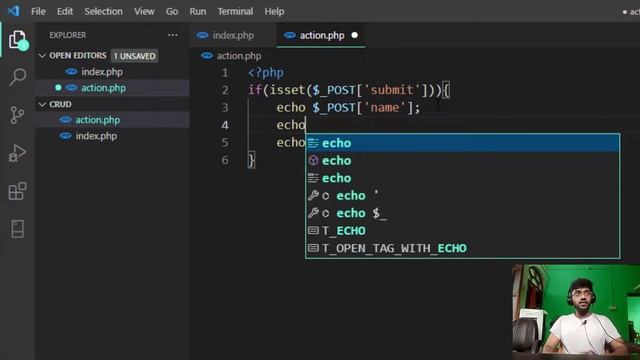Click the wrench icon beside echo ' suggestion
The height and width of the screenshot is (360, 640).
pos(313,196)
